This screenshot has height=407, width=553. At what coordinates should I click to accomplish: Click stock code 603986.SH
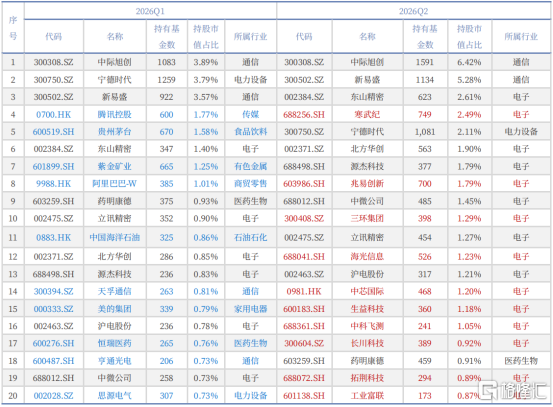(x=304, y=184)
